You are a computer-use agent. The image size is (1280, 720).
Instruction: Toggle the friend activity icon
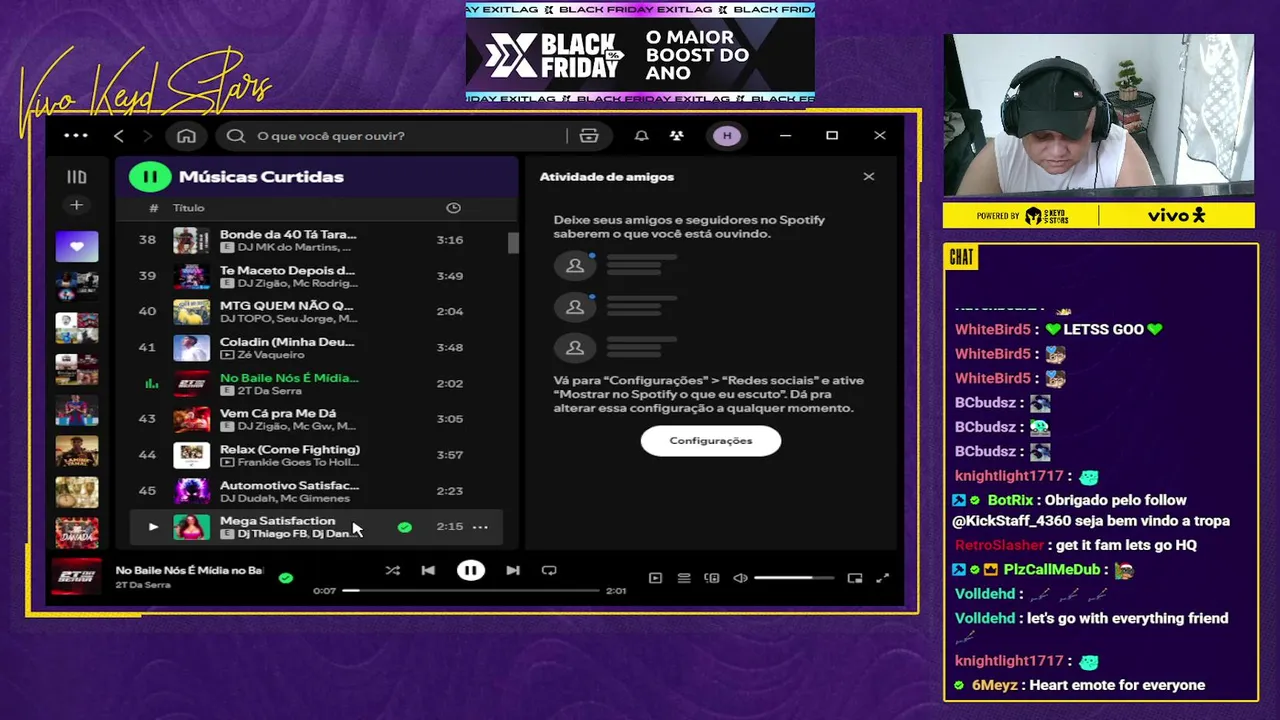pos(677,136)
